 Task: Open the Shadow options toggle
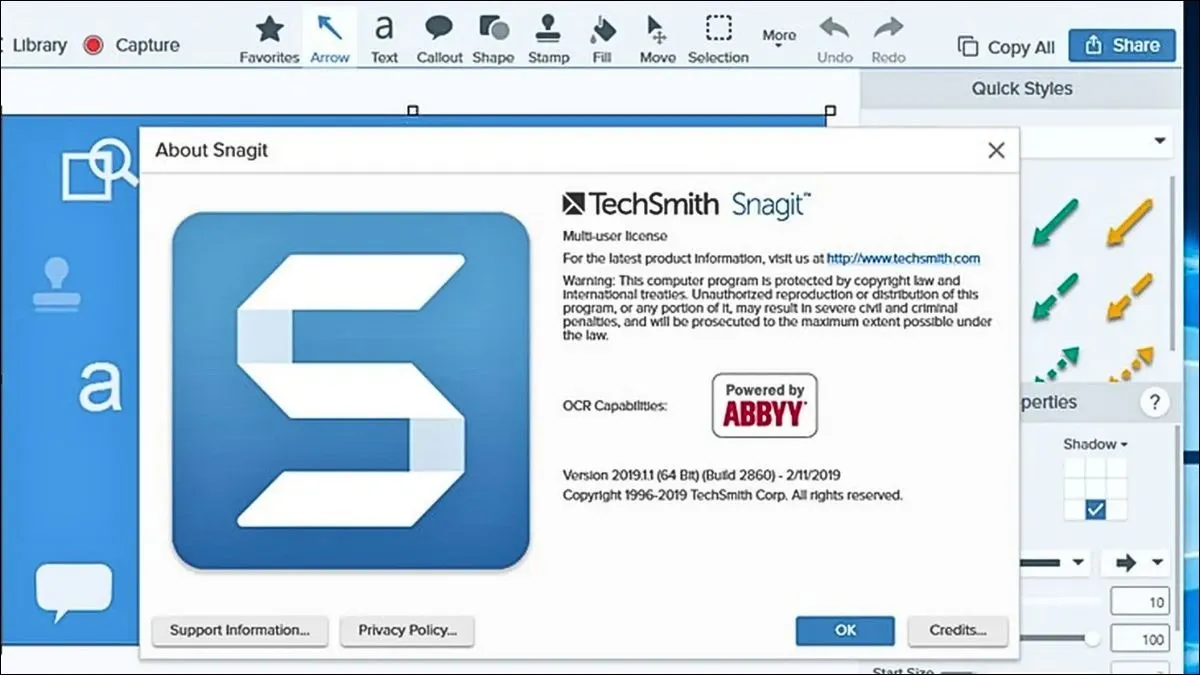click(1092, 444)
